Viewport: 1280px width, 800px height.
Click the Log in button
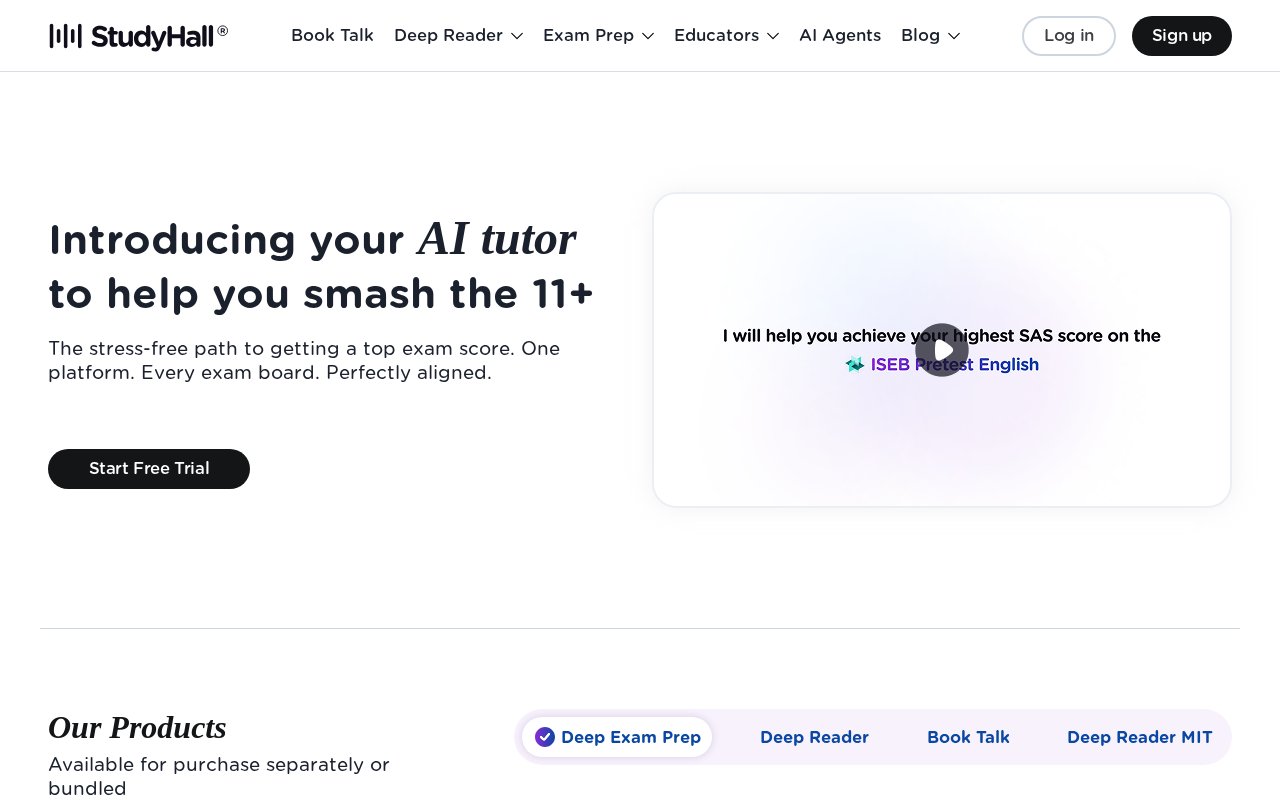coord(1069,36)
